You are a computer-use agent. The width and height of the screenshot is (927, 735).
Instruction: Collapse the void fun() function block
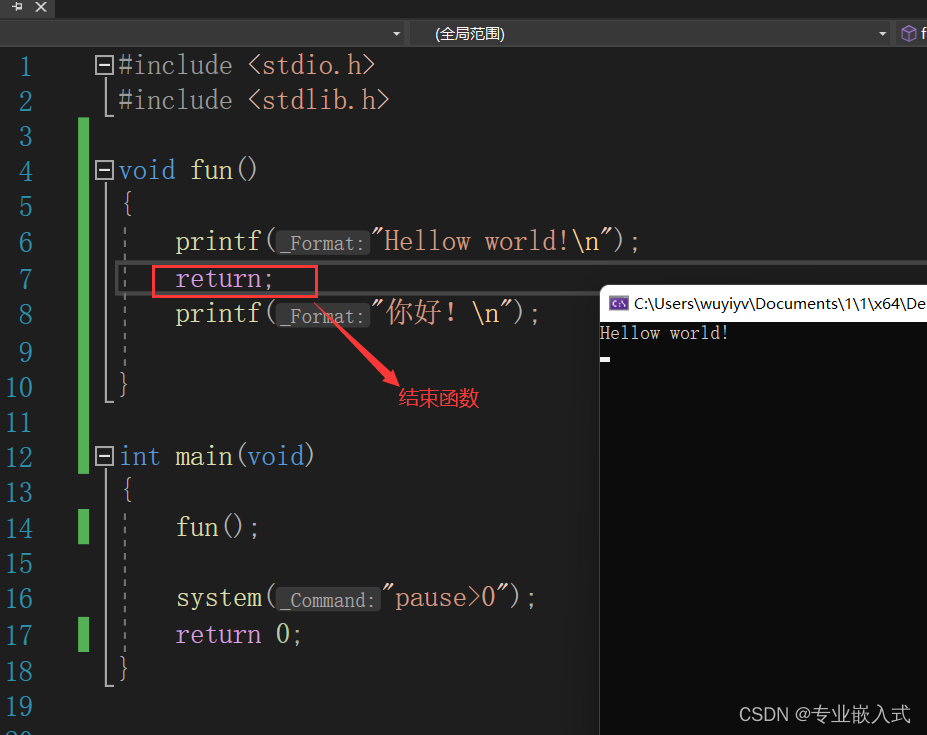click(x=105, y=170)
